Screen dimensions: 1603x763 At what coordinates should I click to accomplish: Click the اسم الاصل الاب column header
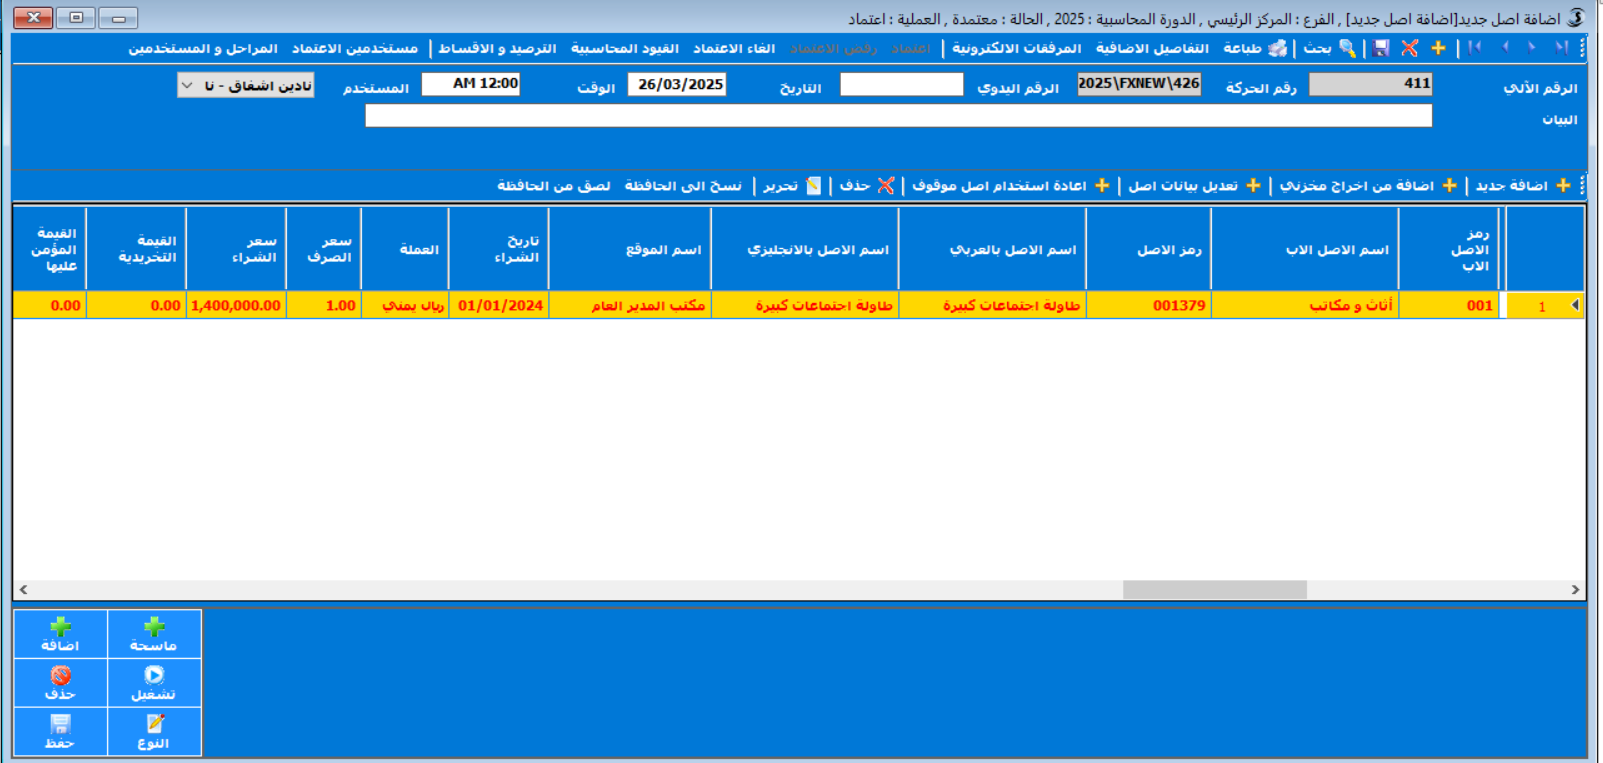1304,249
